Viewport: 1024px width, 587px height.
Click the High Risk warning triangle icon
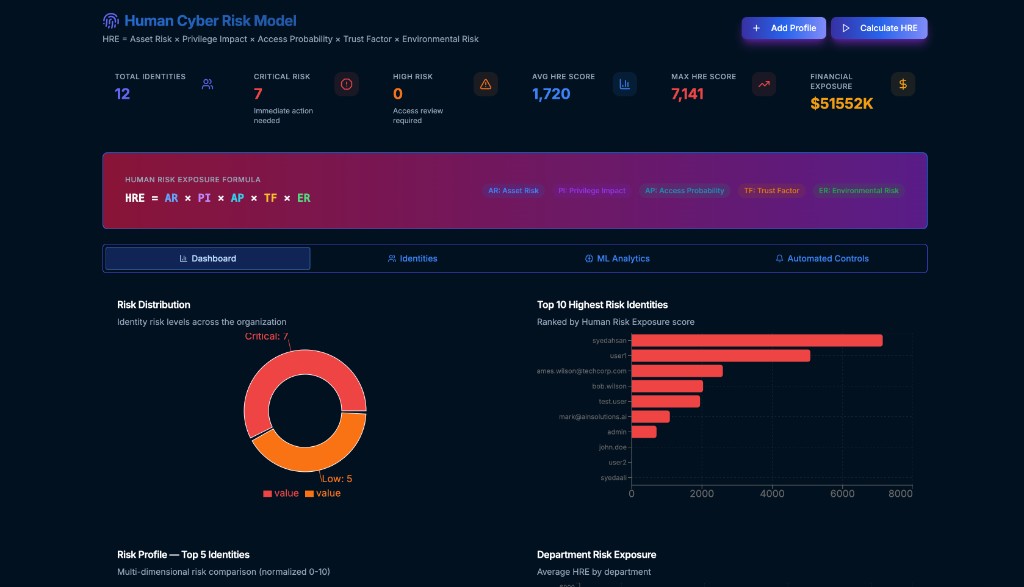(x=485, y=84)
